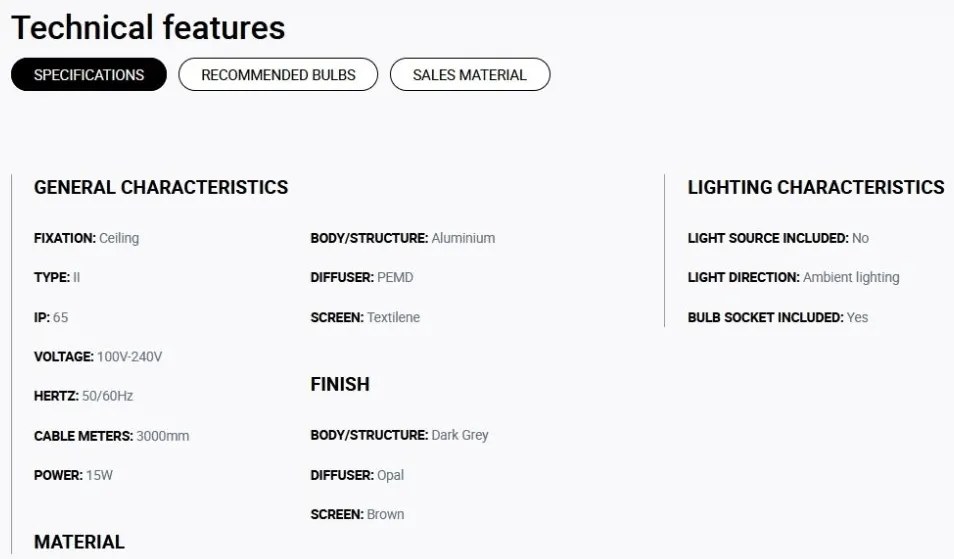Click the Screen Textilene entry
Image resolution: width=954 pixels, height=559 pixels.
(365, 318)
